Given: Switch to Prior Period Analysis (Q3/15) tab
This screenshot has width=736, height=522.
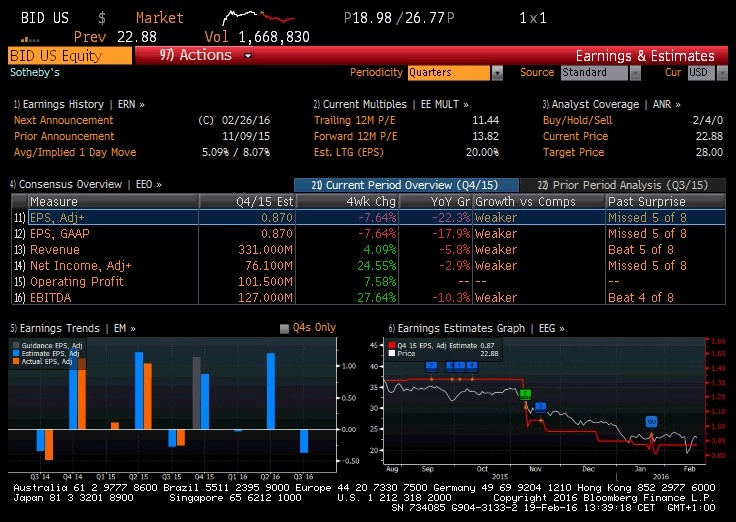Looking at the screenshot, I should click(623, 185).
